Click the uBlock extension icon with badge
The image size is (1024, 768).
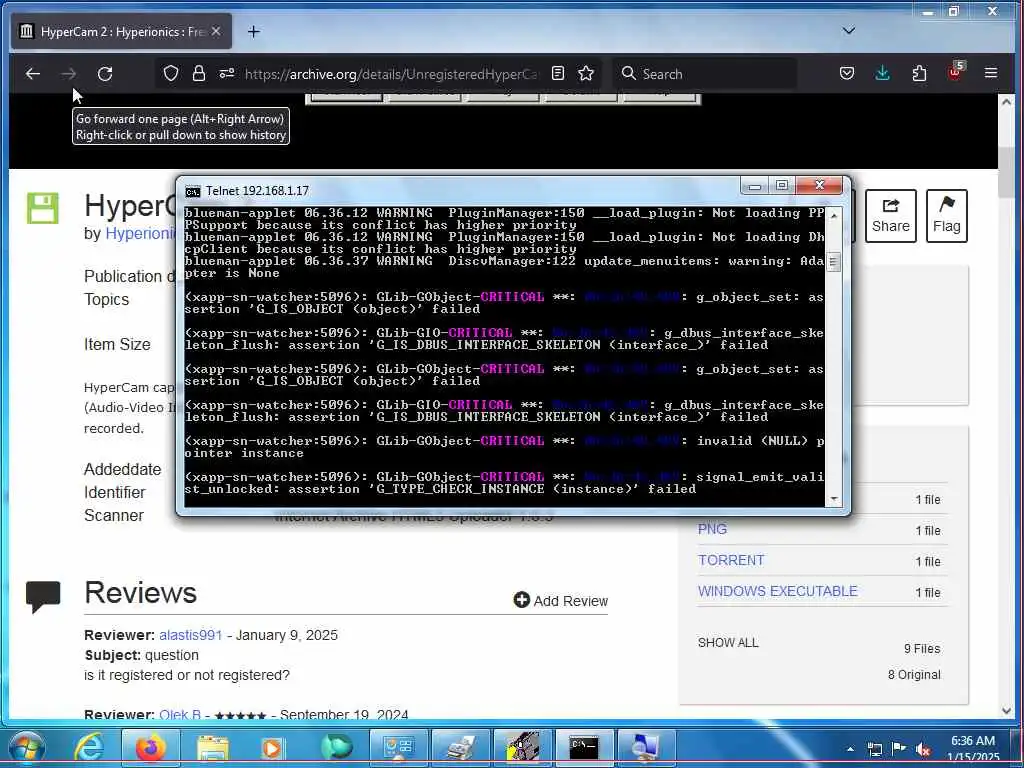(x=955, y=72)
